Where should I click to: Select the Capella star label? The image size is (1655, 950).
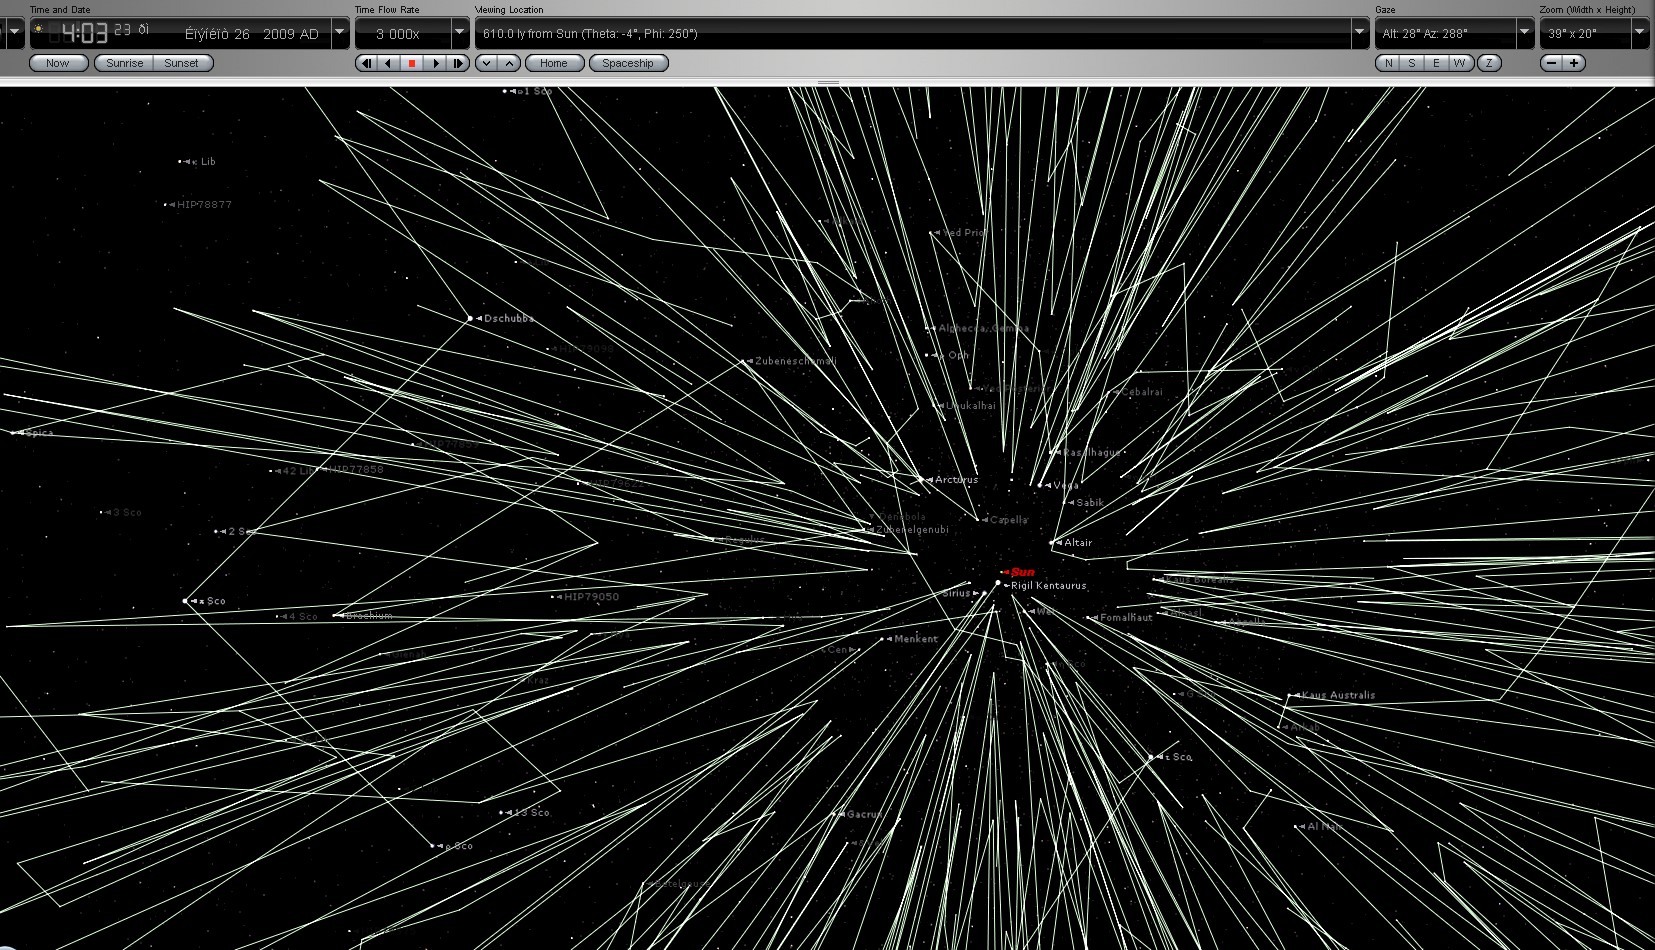[x=1008, y=520]
